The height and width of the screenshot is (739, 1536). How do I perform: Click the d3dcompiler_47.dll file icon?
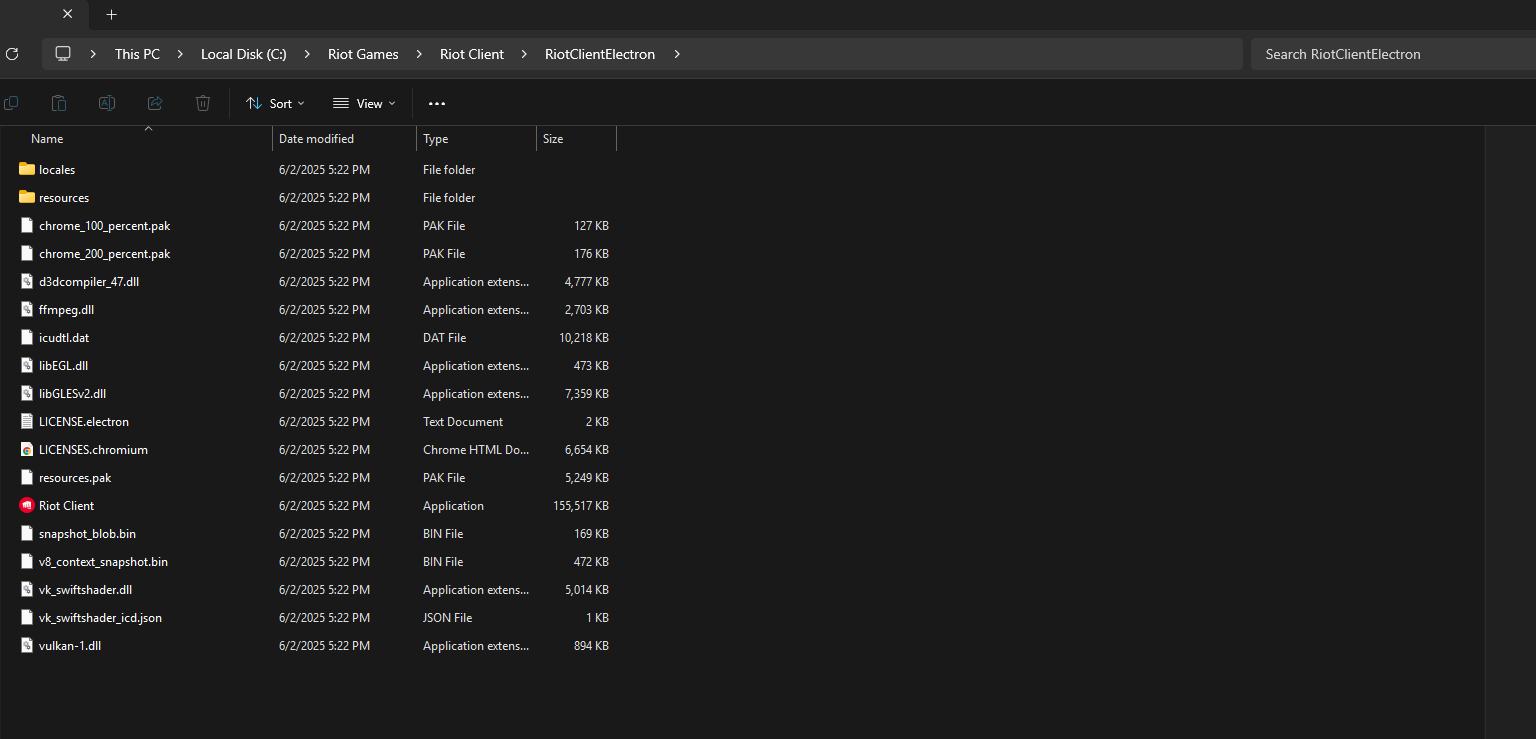pyautogui.click(x=27, y=281)
